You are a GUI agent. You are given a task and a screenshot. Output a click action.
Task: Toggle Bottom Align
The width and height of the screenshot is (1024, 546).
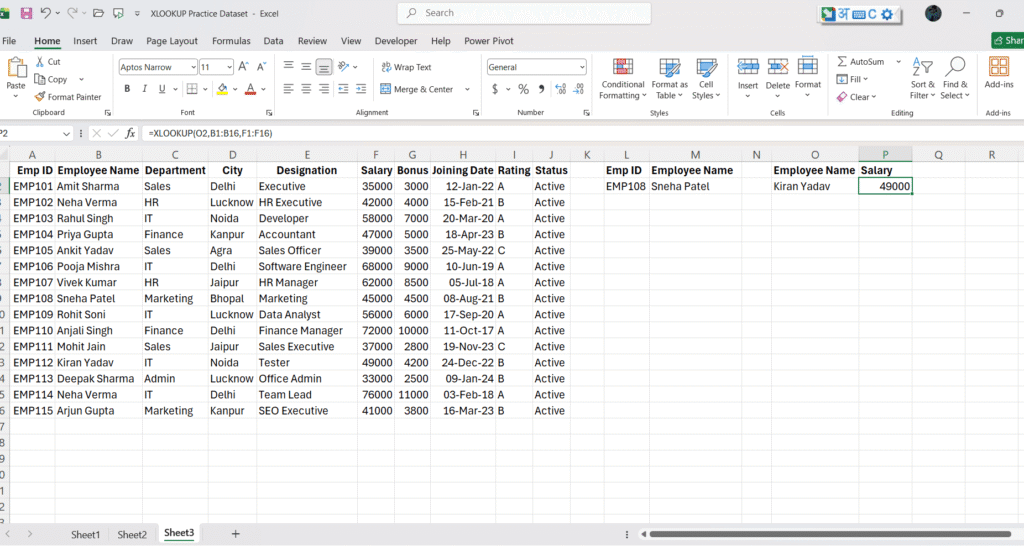(324, 67)
